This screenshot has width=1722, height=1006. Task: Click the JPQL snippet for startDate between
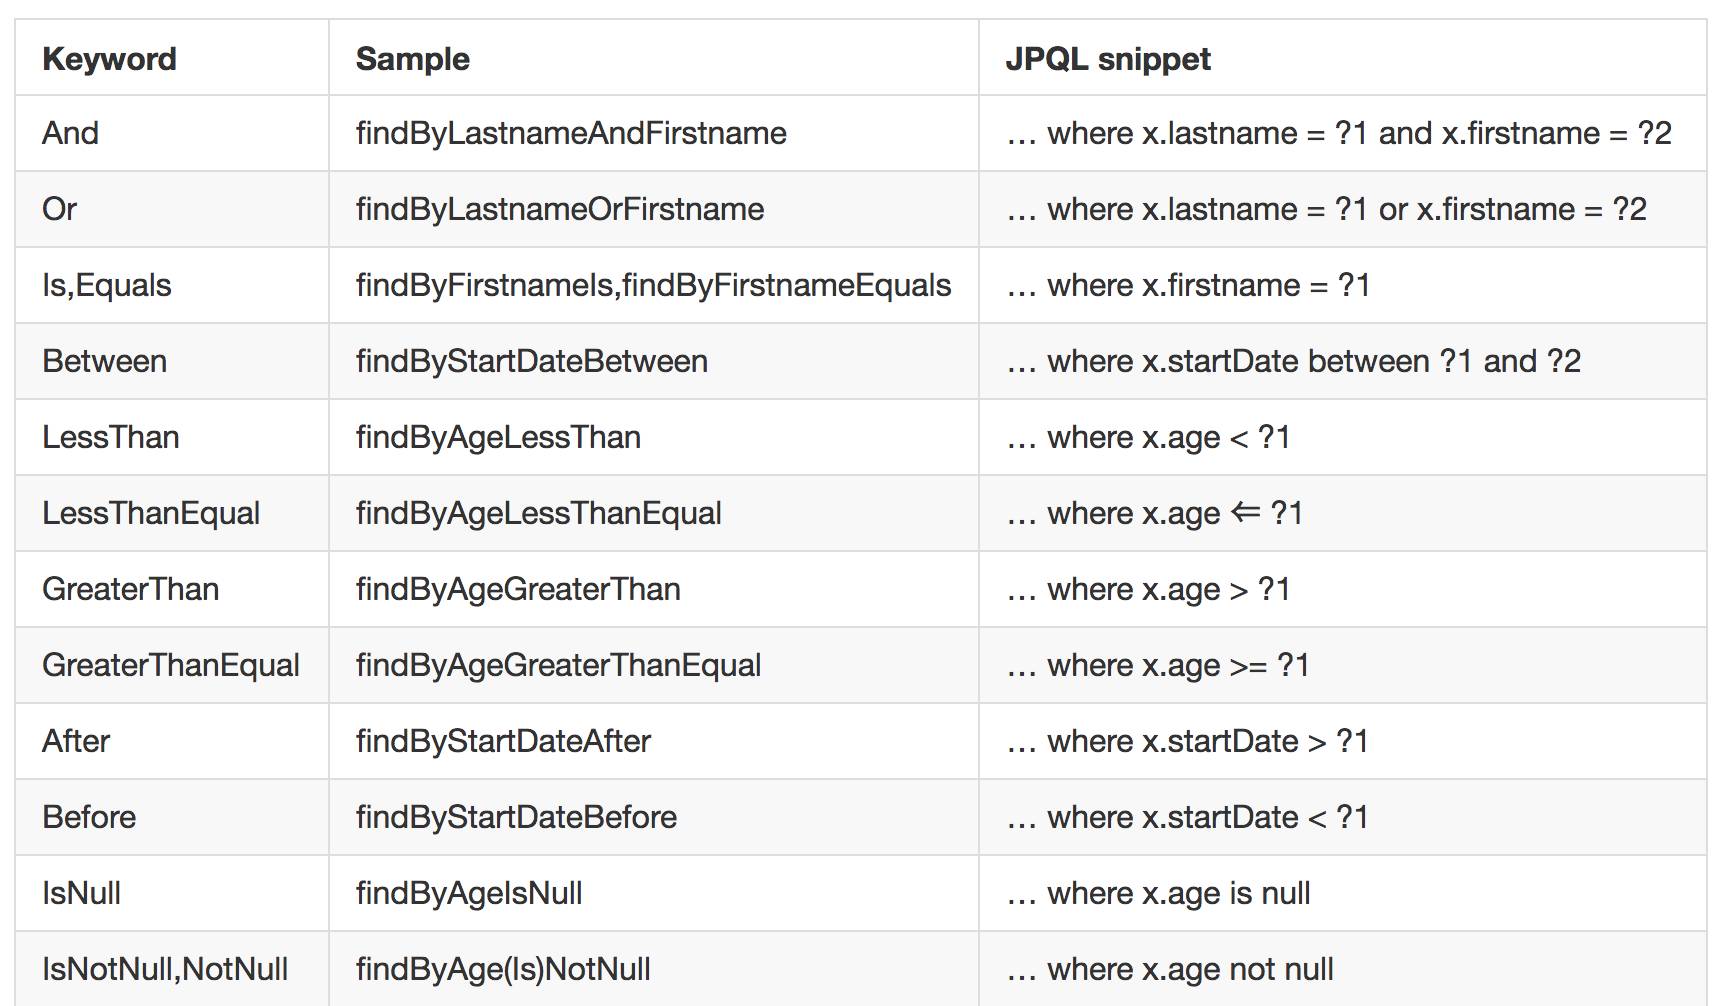1293,361
